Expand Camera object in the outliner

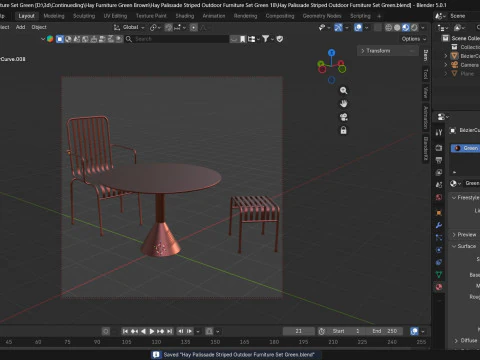[446, 65]
